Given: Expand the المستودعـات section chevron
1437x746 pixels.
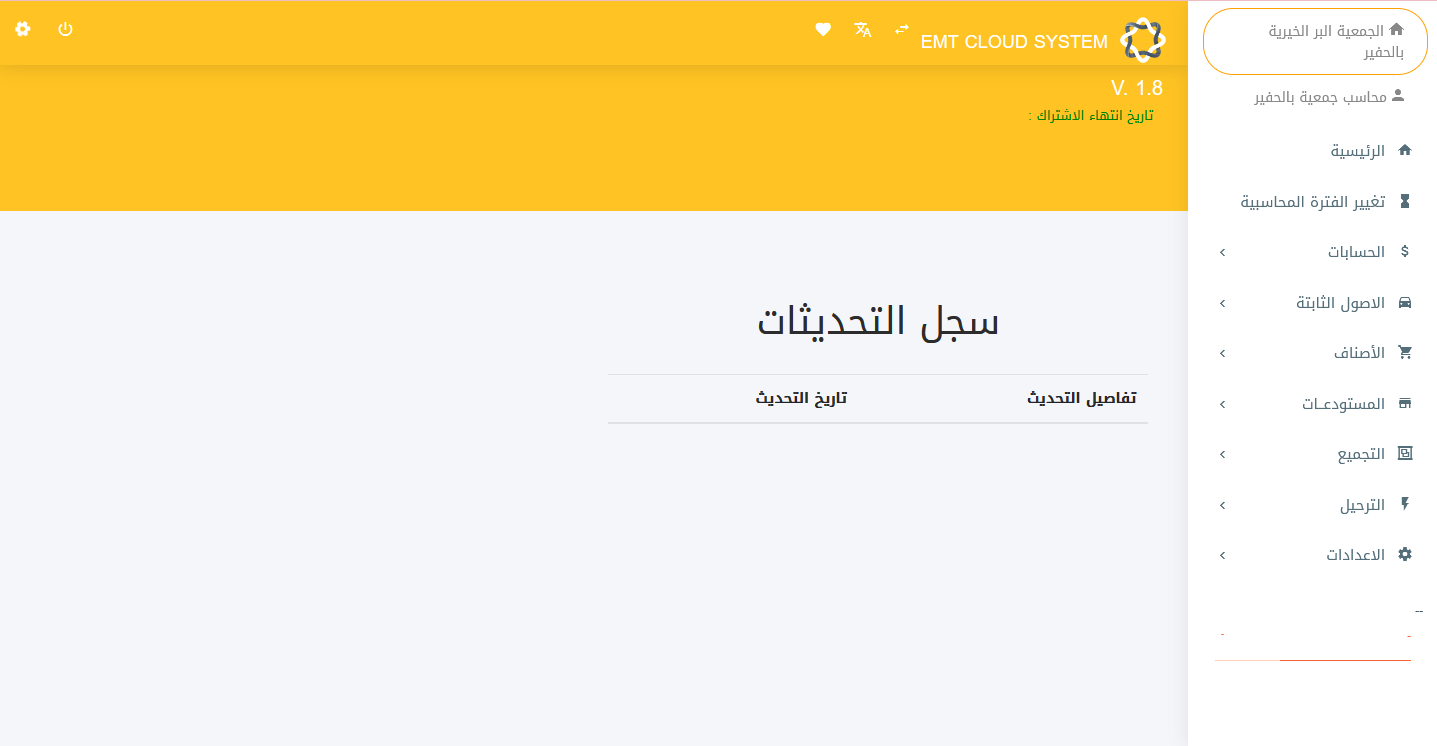Looking at the screenshot, I should click(1221, 403).
